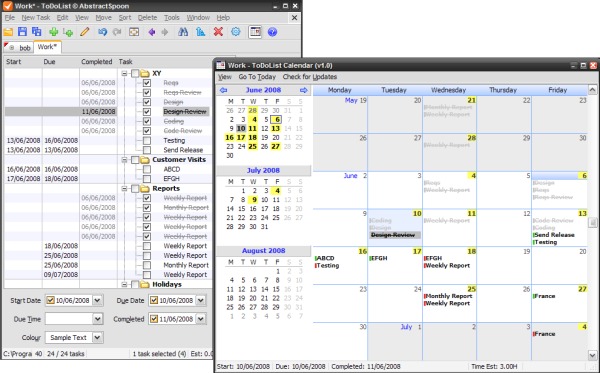Viewport: 600px width, 373px height.
Task: Open the File menu in ToDoList
Action: pyautogui.click(x=10, y=18)
